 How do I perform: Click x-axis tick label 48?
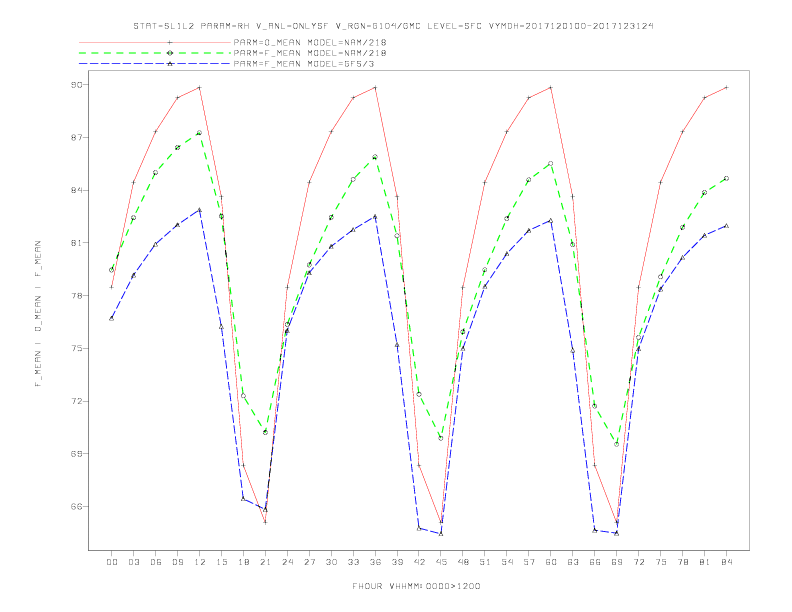click(x=463, y=562)
